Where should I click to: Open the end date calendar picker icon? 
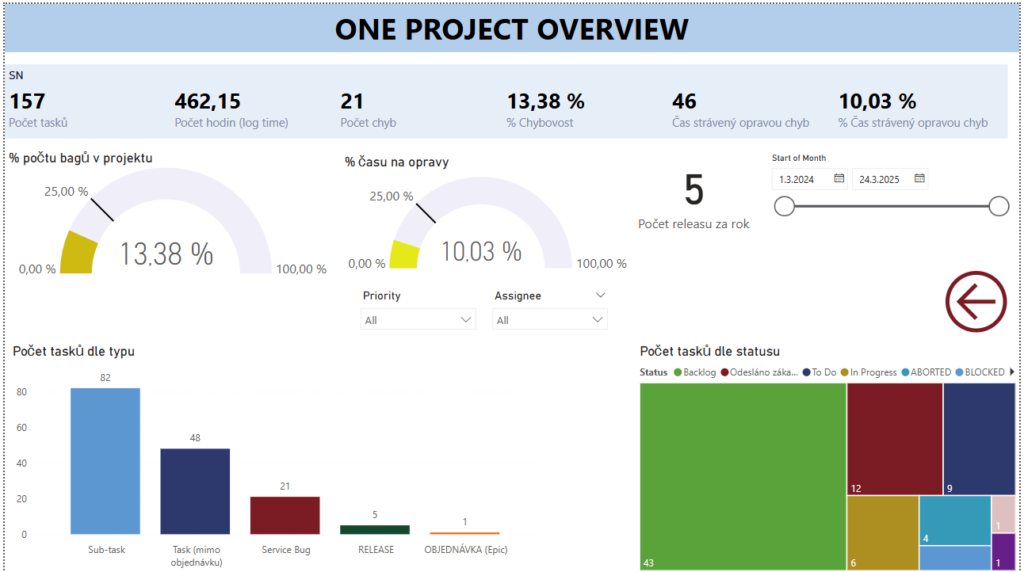click(920, 179)
